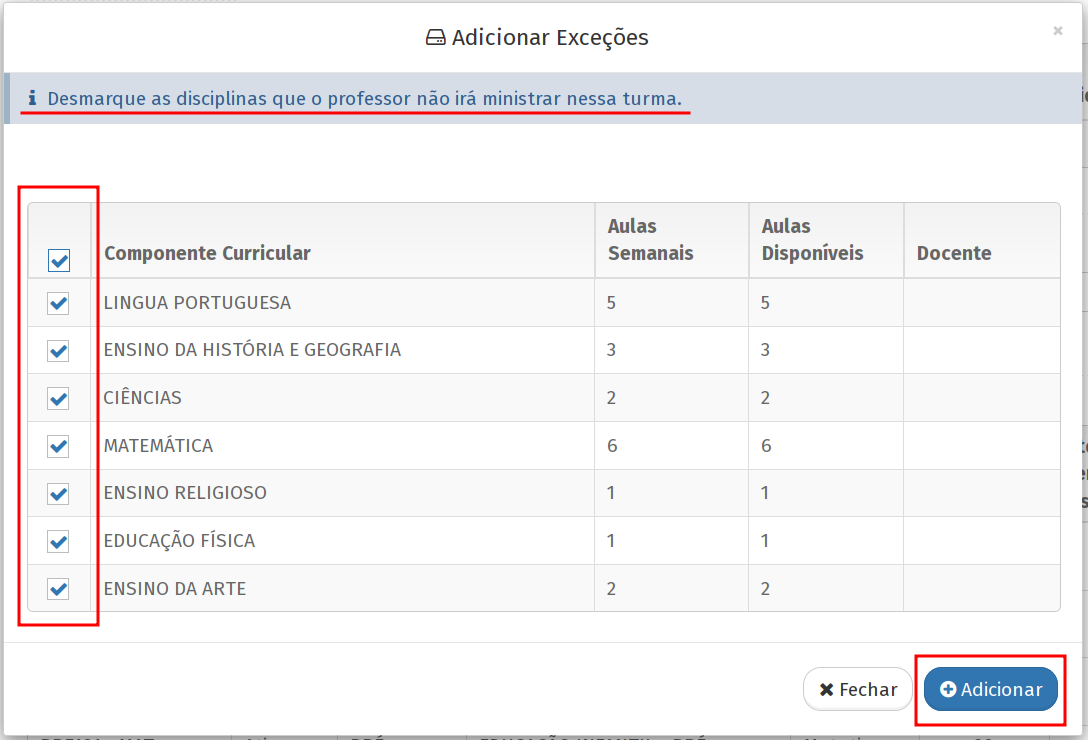Disable the EDUCAÇÃO FÍSICA checkbox
1088x740 pixels.
coord(58,542)
